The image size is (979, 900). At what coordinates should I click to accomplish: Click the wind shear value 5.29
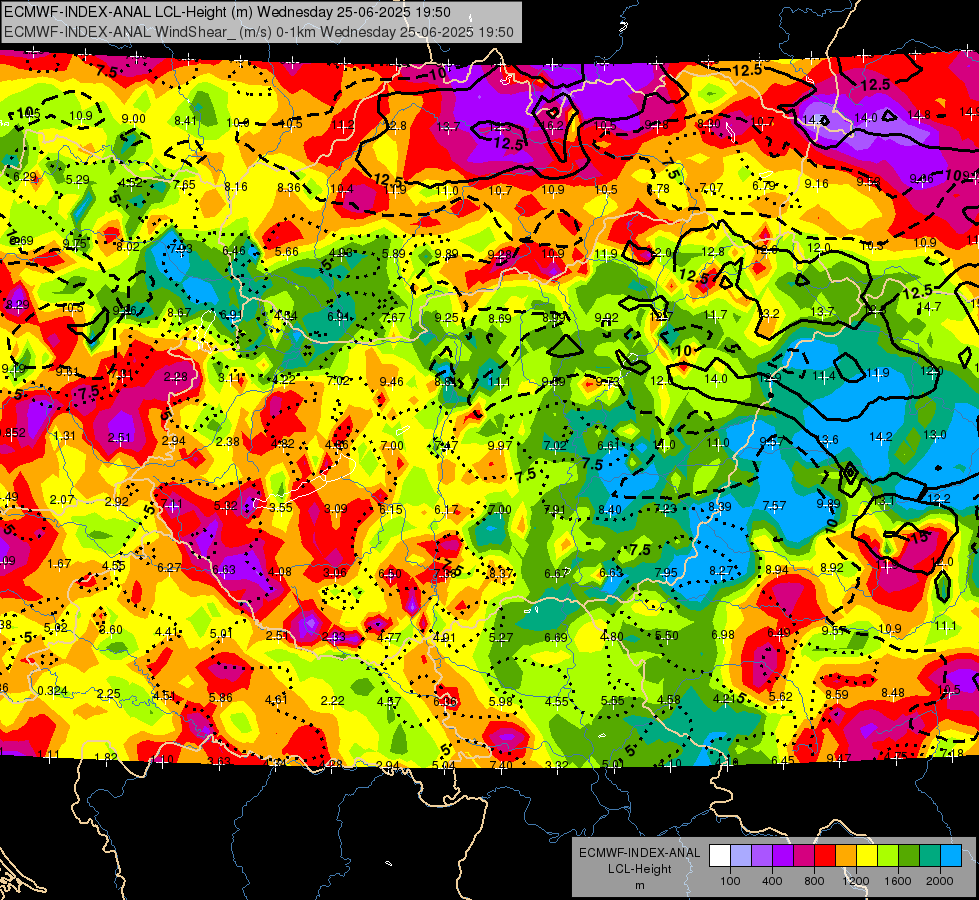pyautogui.click(x=77, y=179)
